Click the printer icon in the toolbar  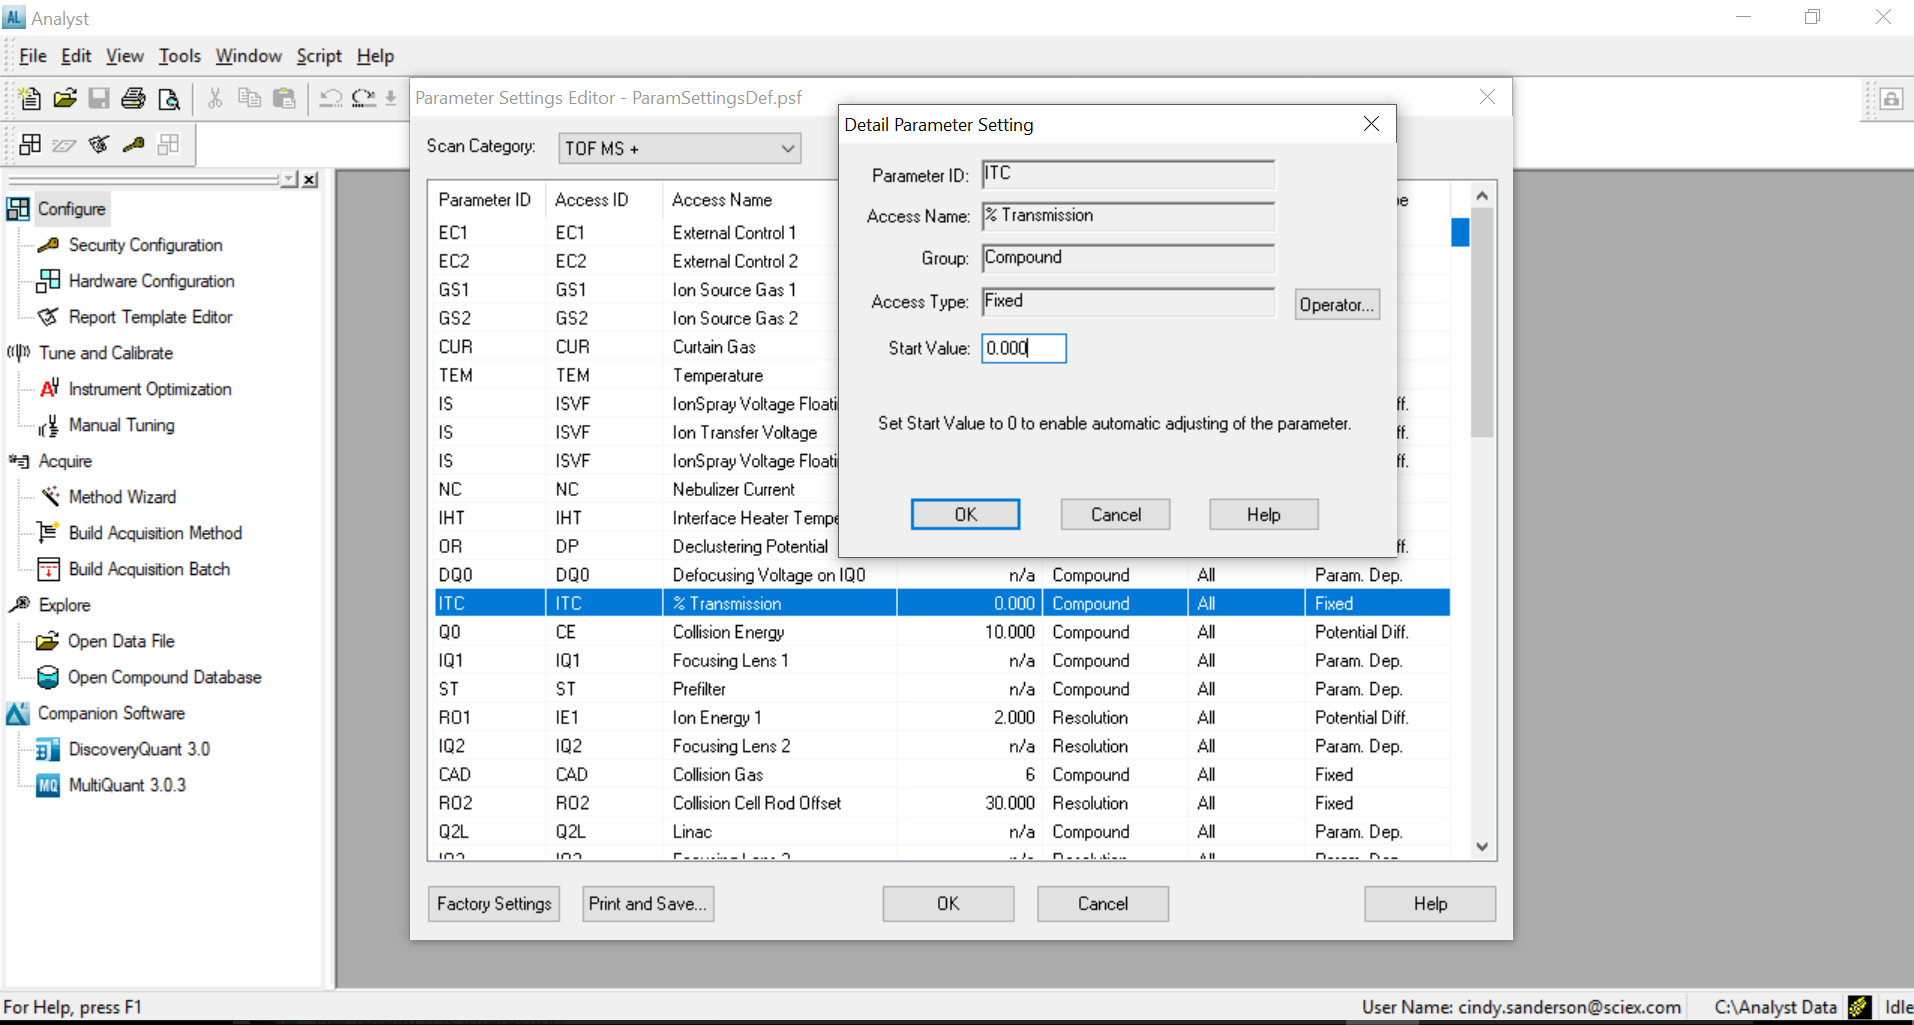(x=133, y=98)
